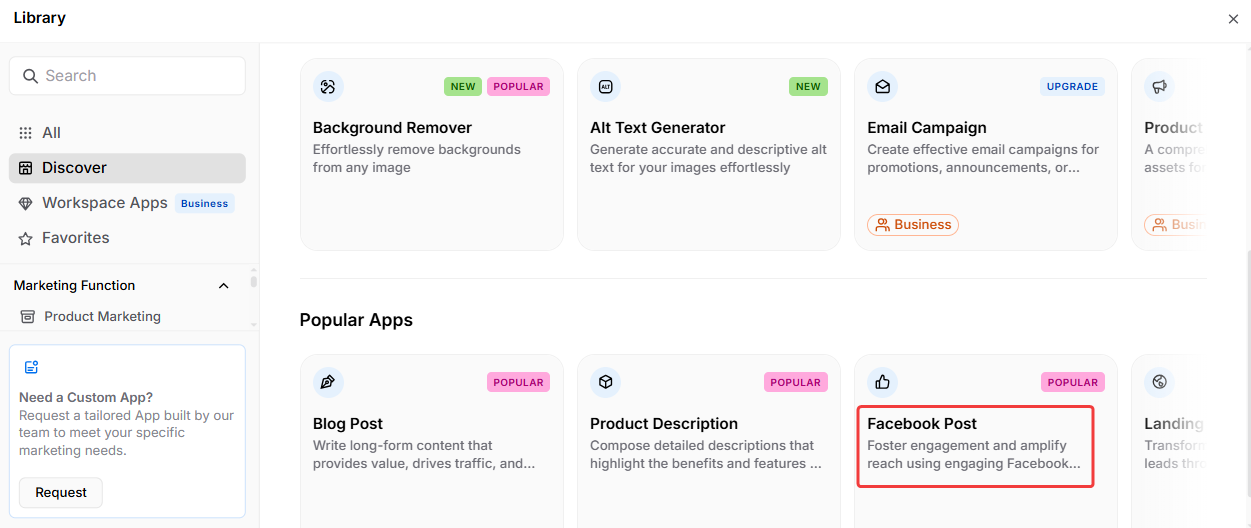Click the globe icon on the Landing card
The width and height of the screenshot is (1251, 528).
1159,382
